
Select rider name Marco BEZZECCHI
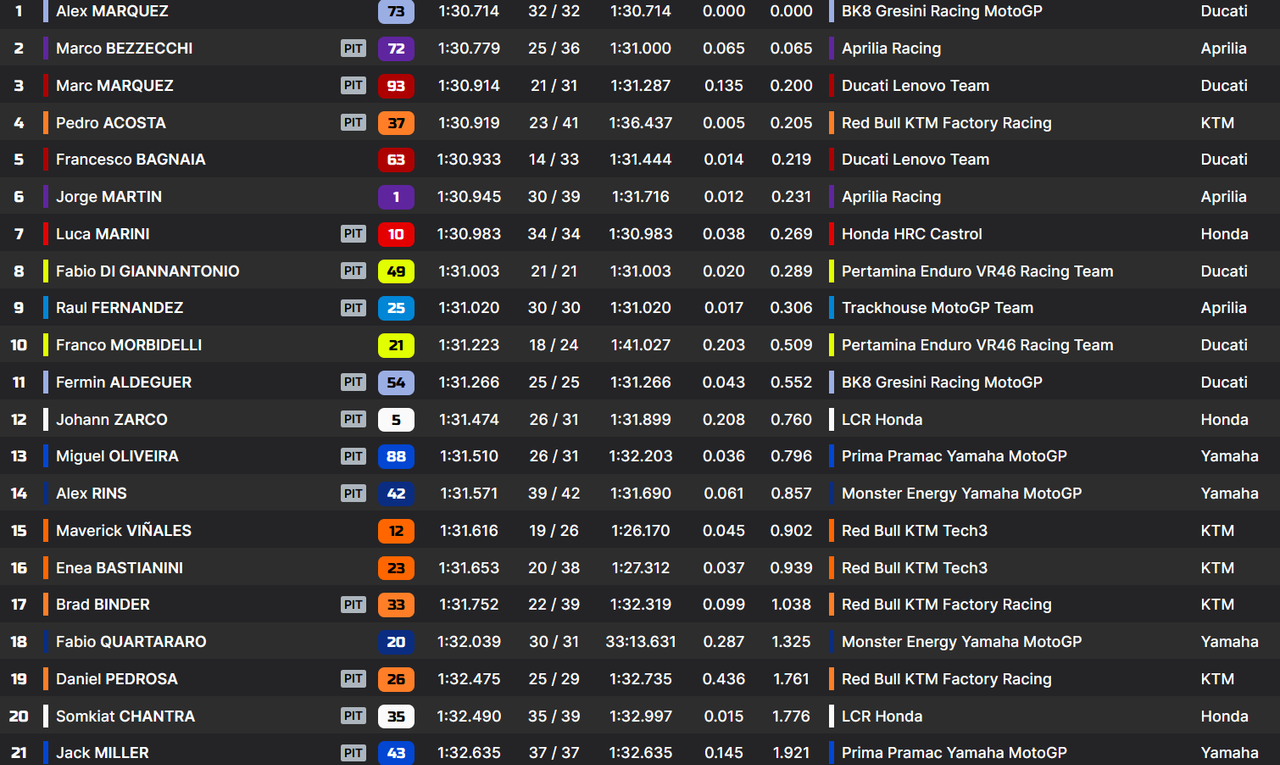124,48
